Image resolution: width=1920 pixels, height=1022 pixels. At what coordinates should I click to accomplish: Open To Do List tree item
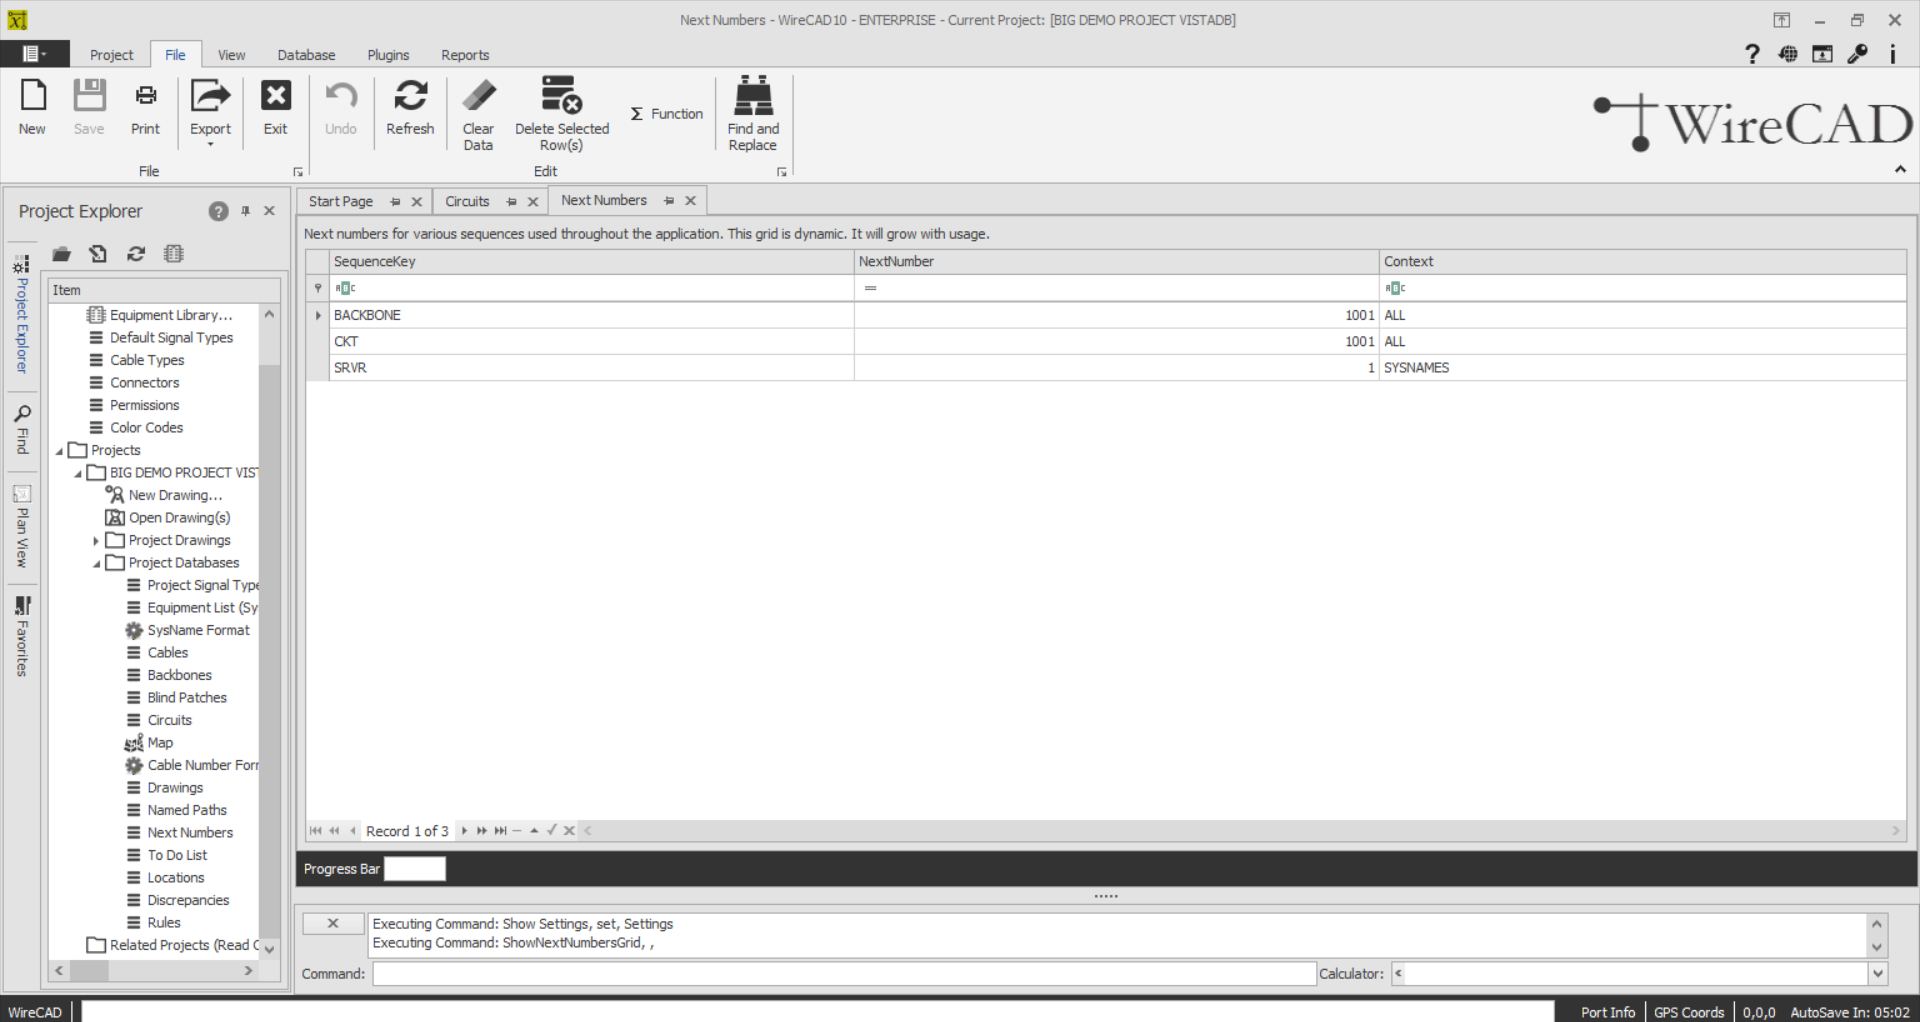pyautogui.click(x=178, y=855)
